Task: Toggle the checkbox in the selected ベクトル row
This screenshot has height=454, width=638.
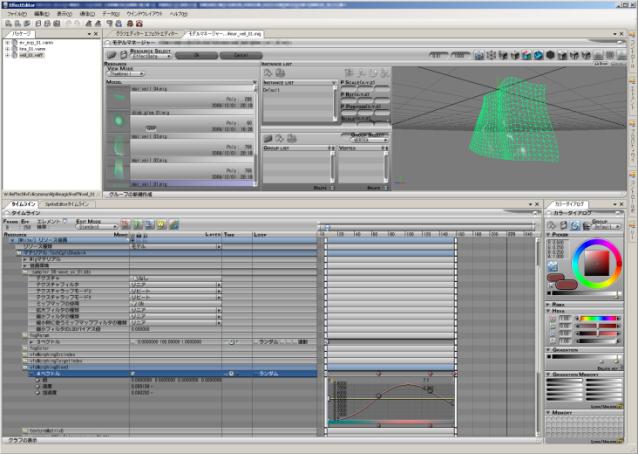Action: 133,373
